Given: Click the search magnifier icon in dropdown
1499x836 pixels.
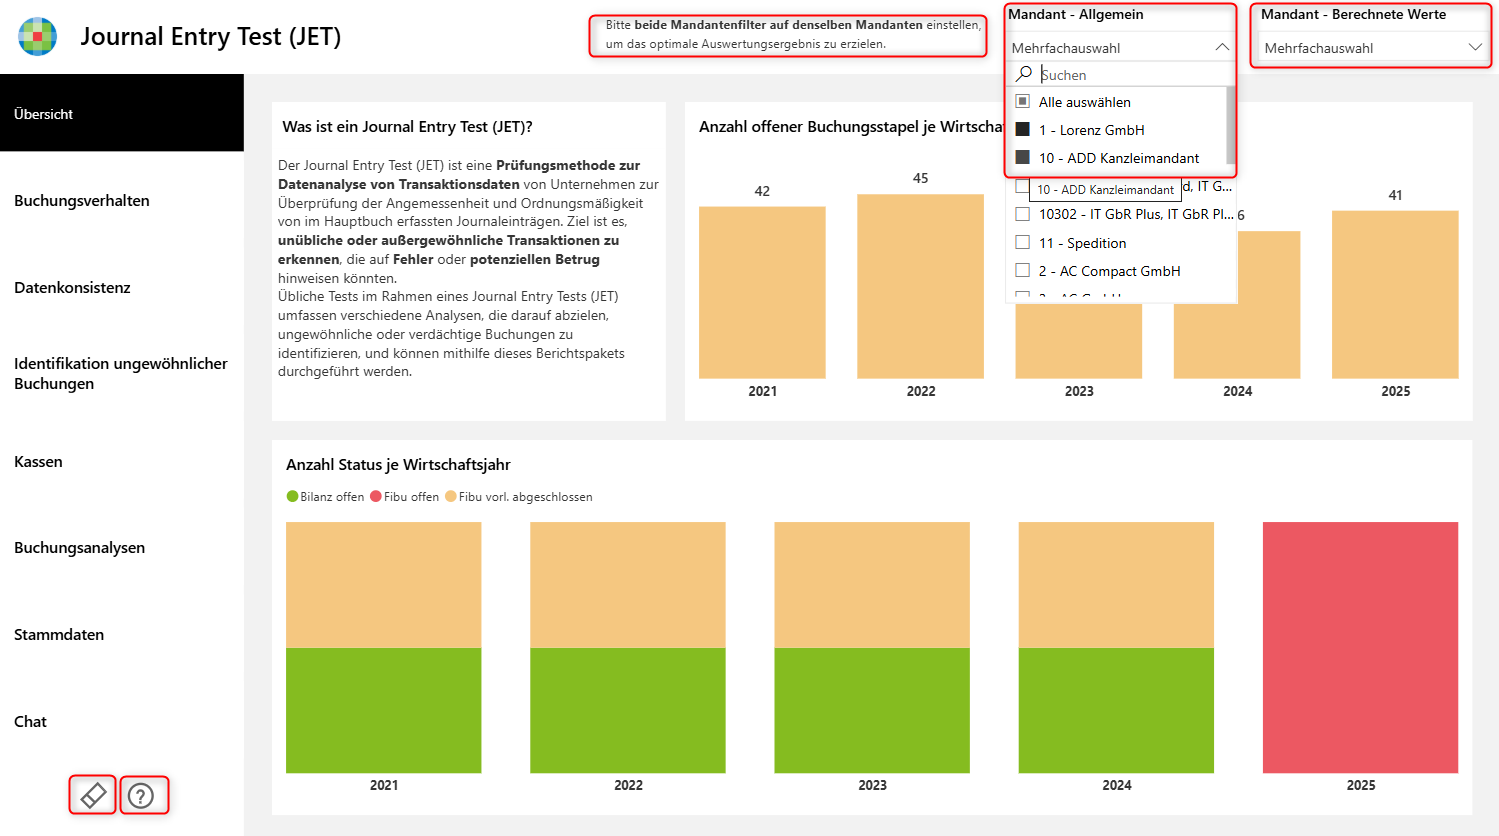Looking at the screenshot, I should (1023, 74).
